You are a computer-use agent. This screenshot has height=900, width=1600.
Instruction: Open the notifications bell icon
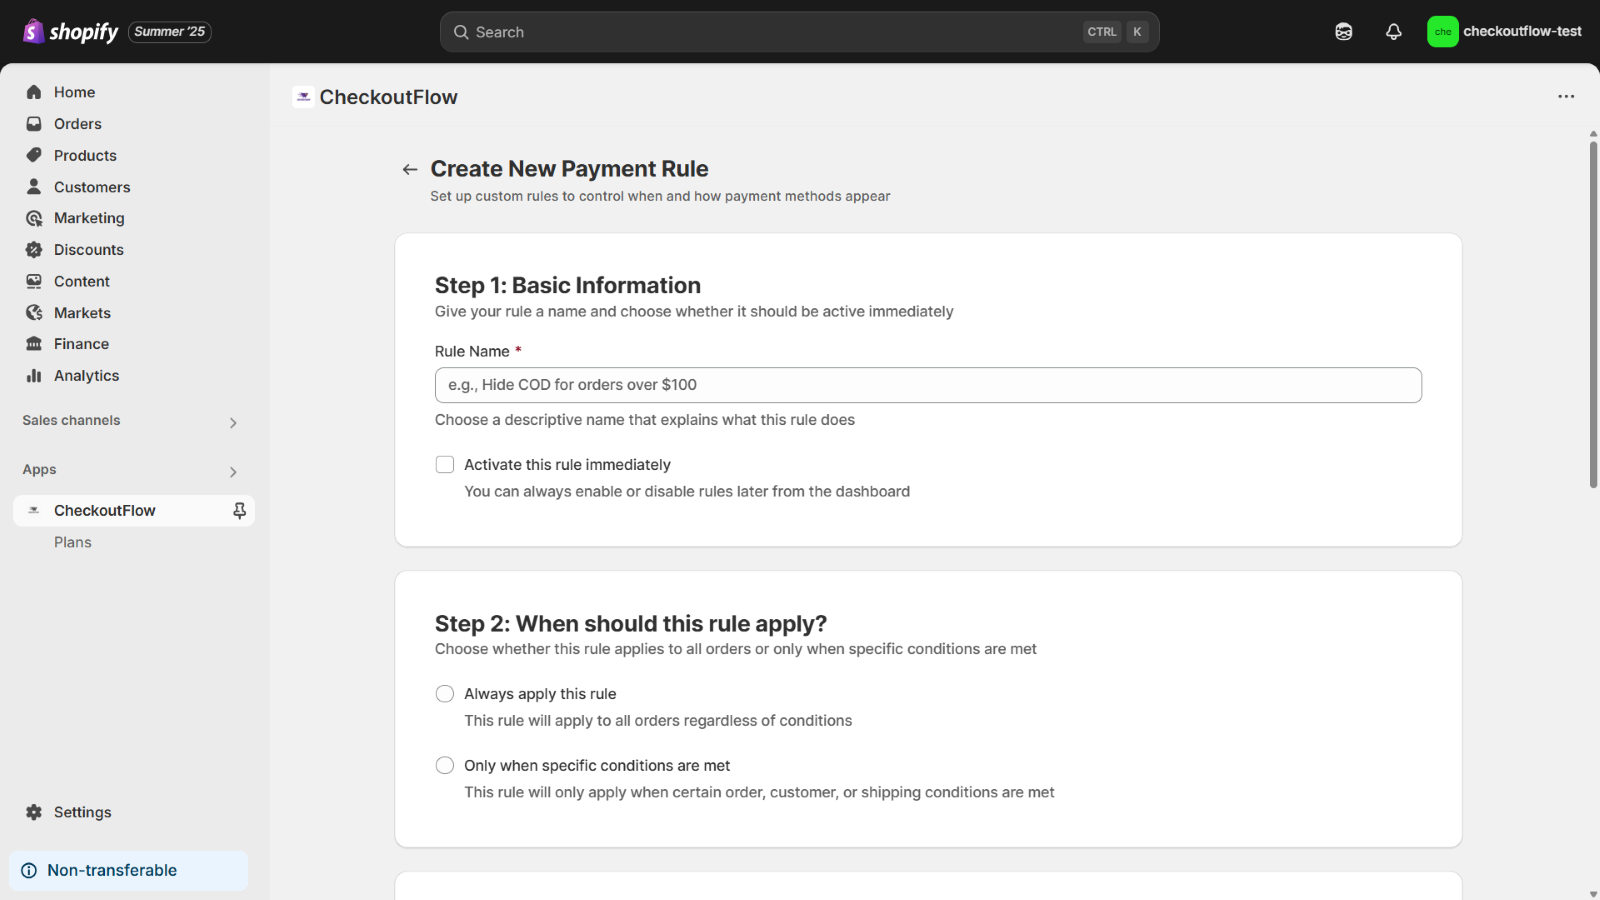coord(1393,32)
